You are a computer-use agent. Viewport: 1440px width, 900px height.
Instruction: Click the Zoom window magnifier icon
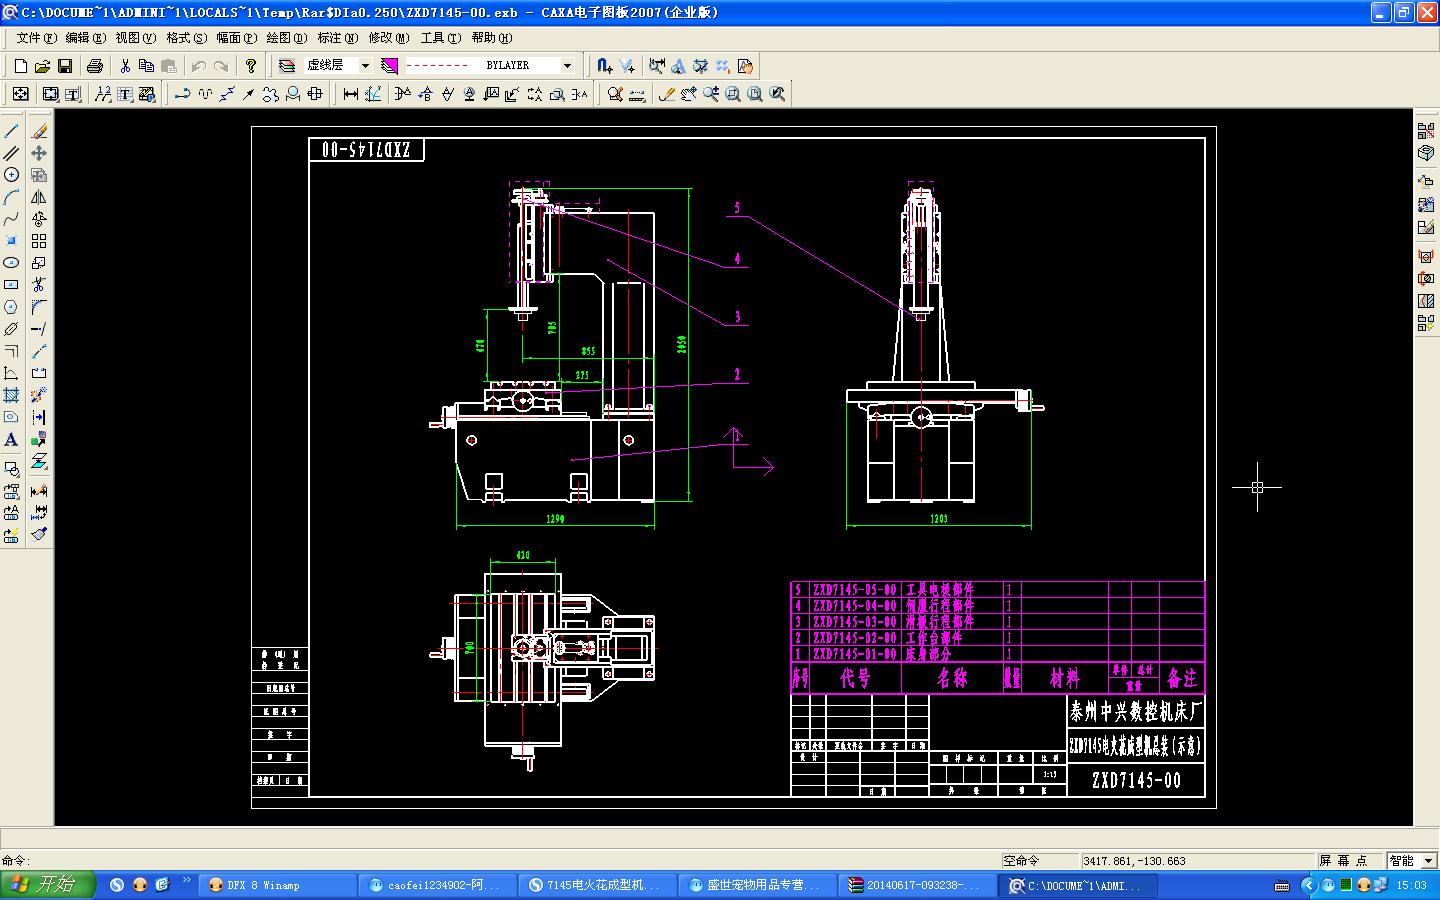click(733, 93)
